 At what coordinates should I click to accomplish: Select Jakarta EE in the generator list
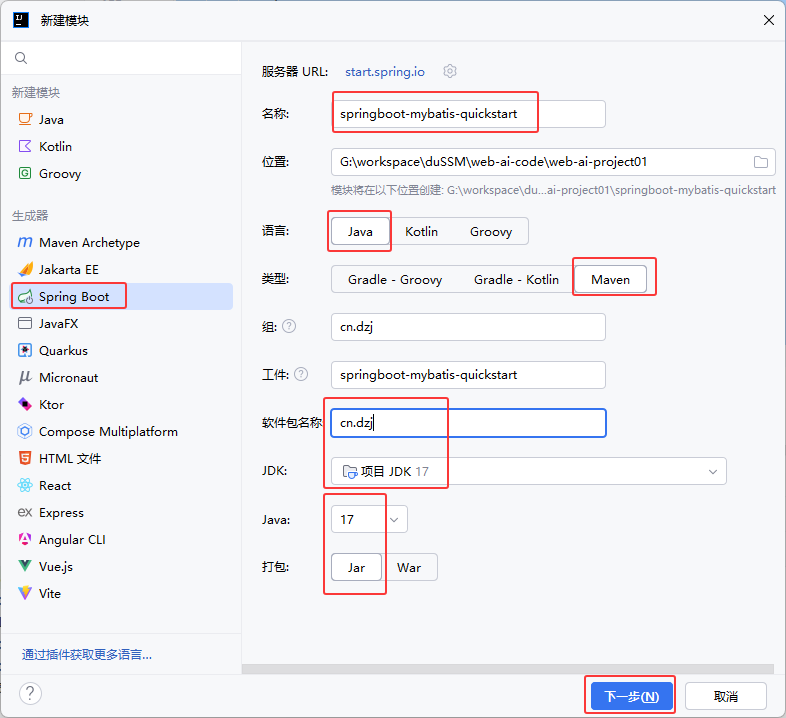pos(69,270)
